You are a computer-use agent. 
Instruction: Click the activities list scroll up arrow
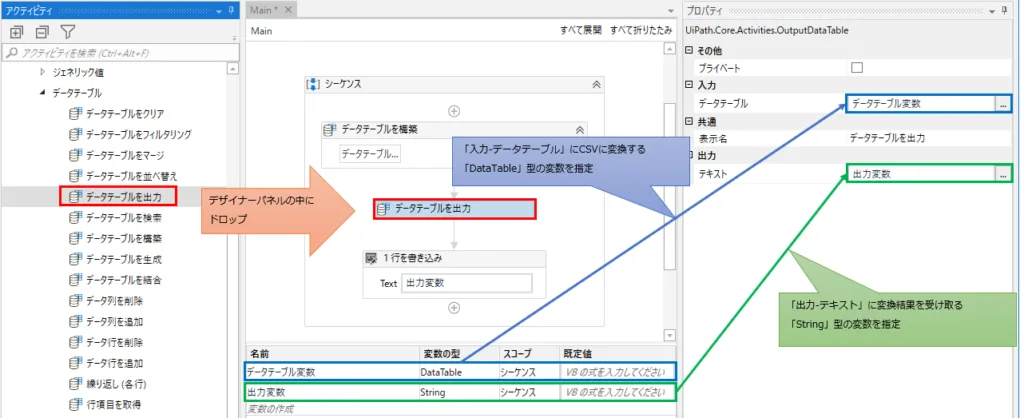click(234, 68)
